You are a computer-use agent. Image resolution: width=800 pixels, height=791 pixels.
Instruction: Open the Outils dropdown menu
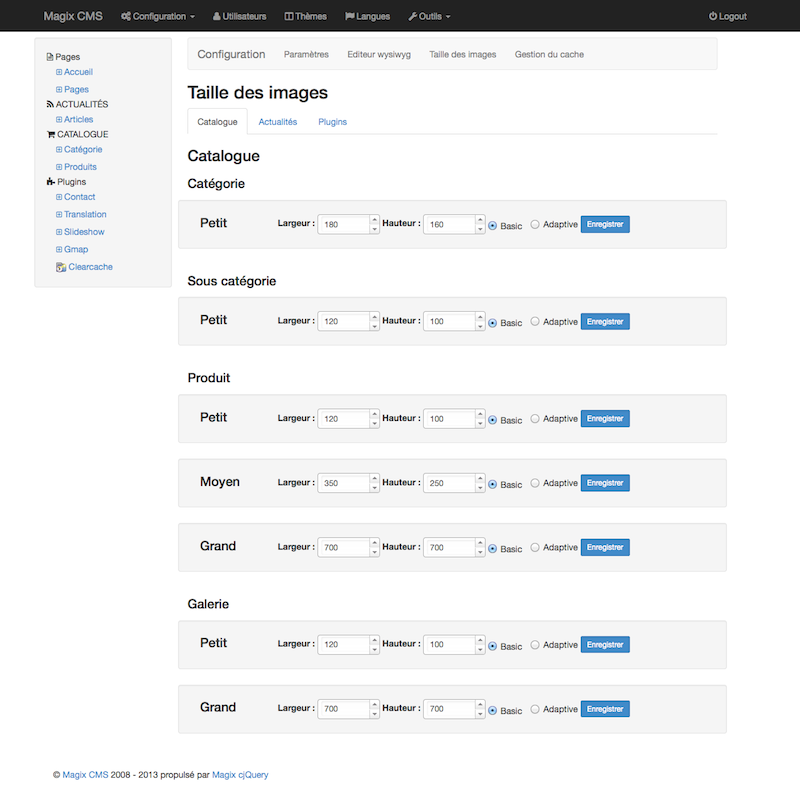[429, 16]
